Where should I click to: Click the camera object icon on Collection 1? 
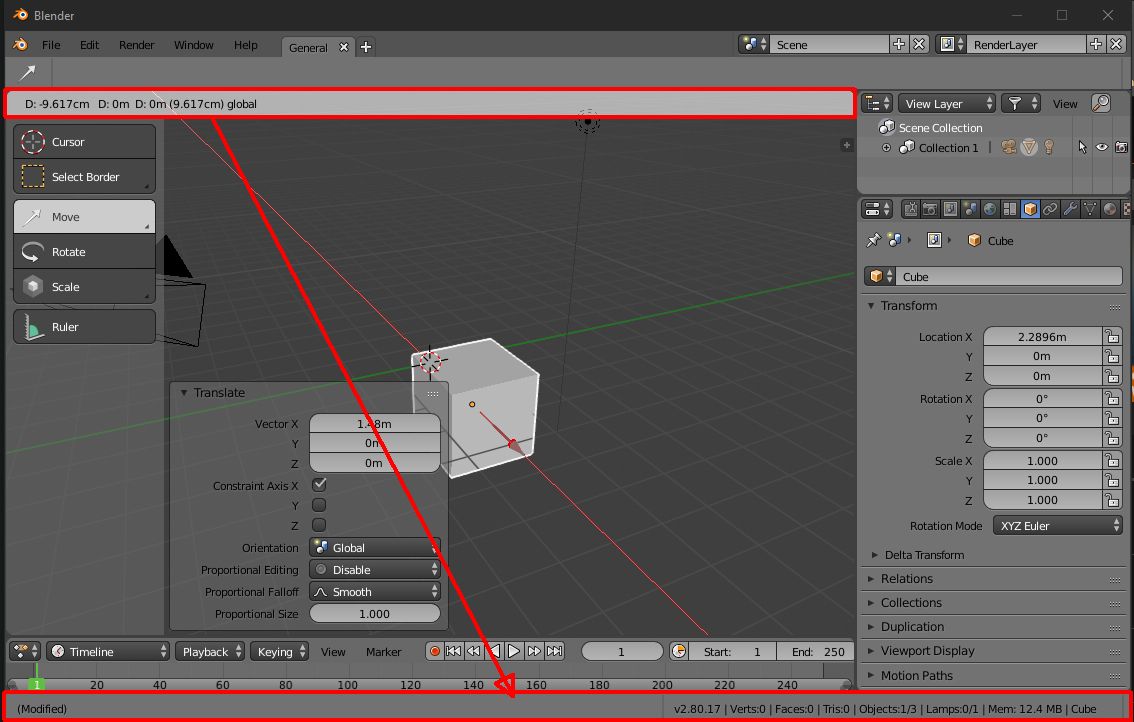1009,148
